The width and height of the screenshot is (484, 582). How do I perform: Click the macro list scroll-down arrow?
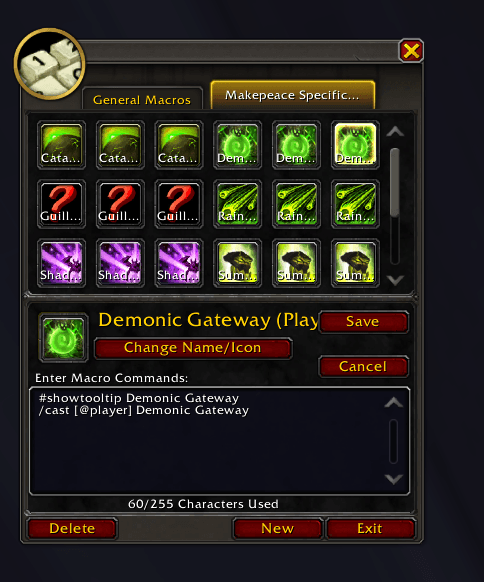pos(395,280)
